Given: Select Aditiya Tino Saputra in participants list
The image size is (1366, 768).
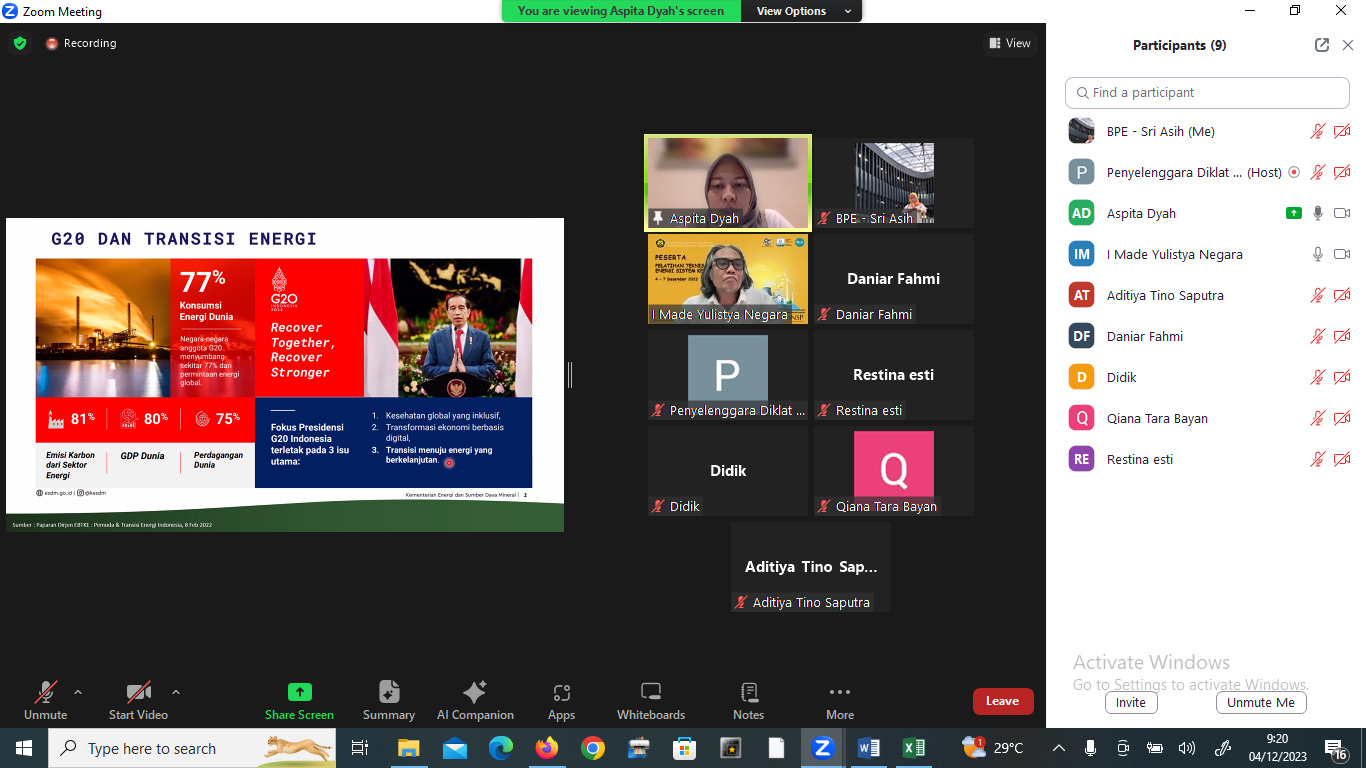Looking at the screenshot, I should point(1209,295).
